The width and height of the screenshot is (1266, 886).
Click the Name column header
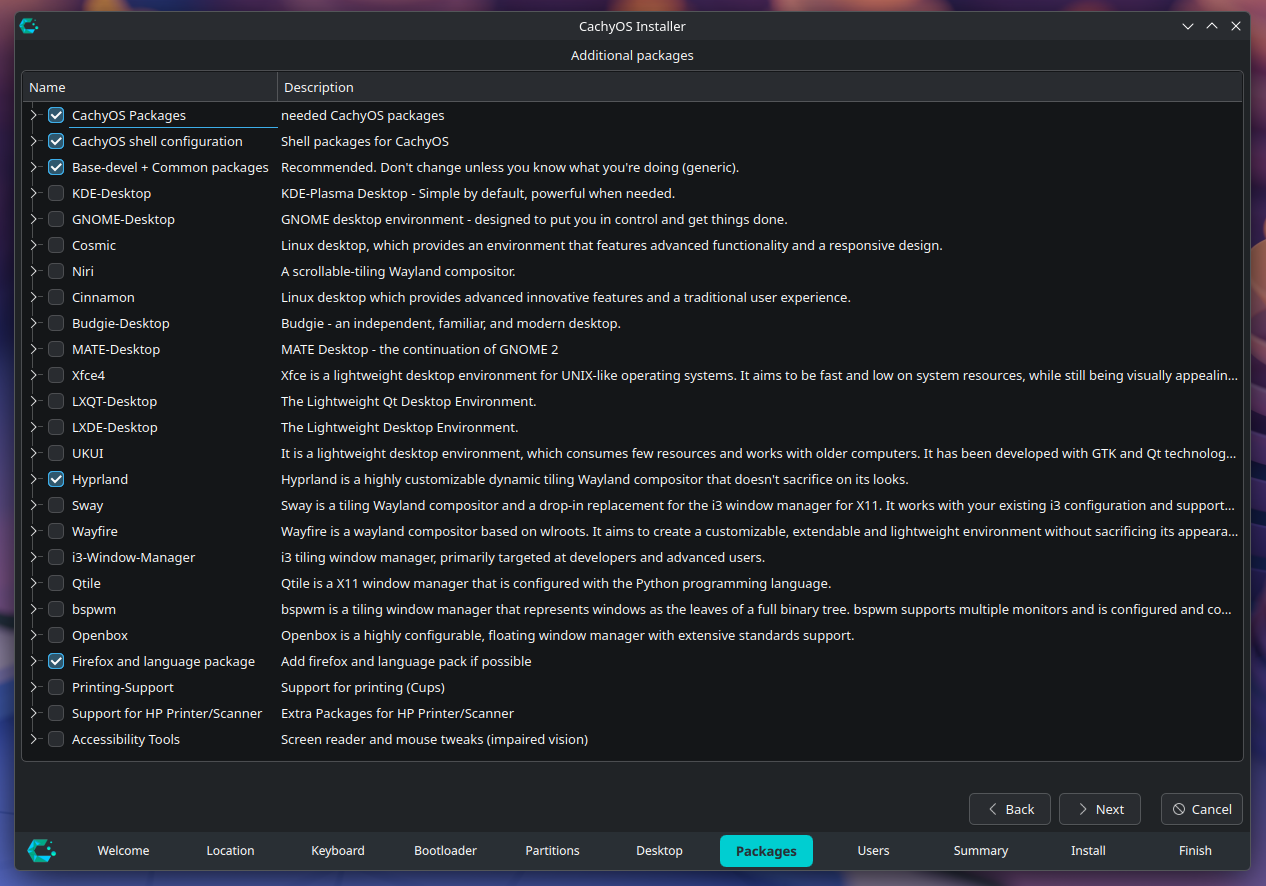(47, 87)
